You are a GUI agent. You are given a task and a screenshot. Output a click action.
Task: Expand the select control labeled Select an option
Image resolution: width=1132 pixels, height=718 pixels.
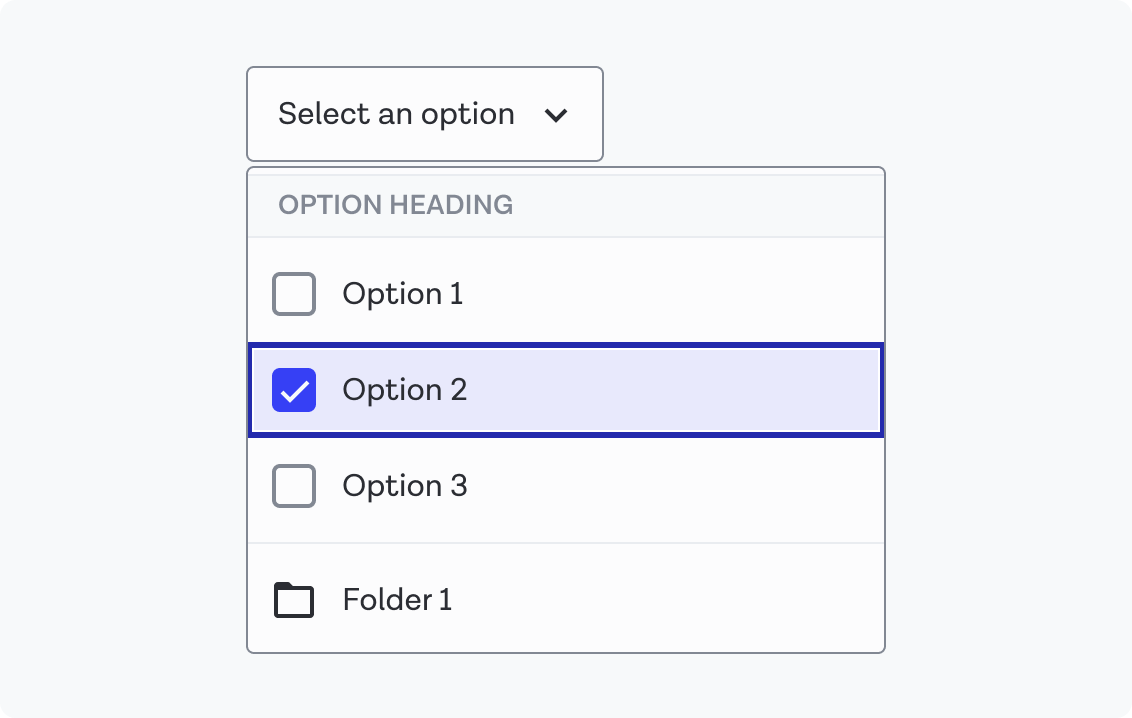tap(424, 114)
